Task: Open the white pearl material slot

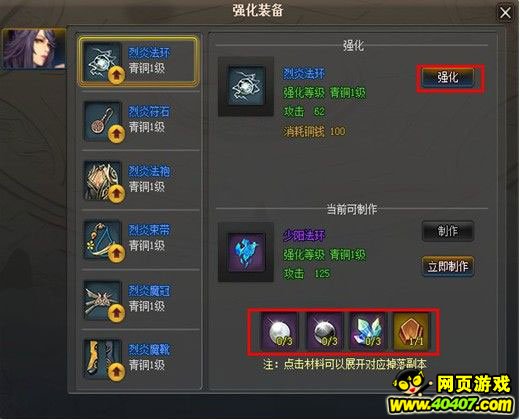Action: [279, 331]
